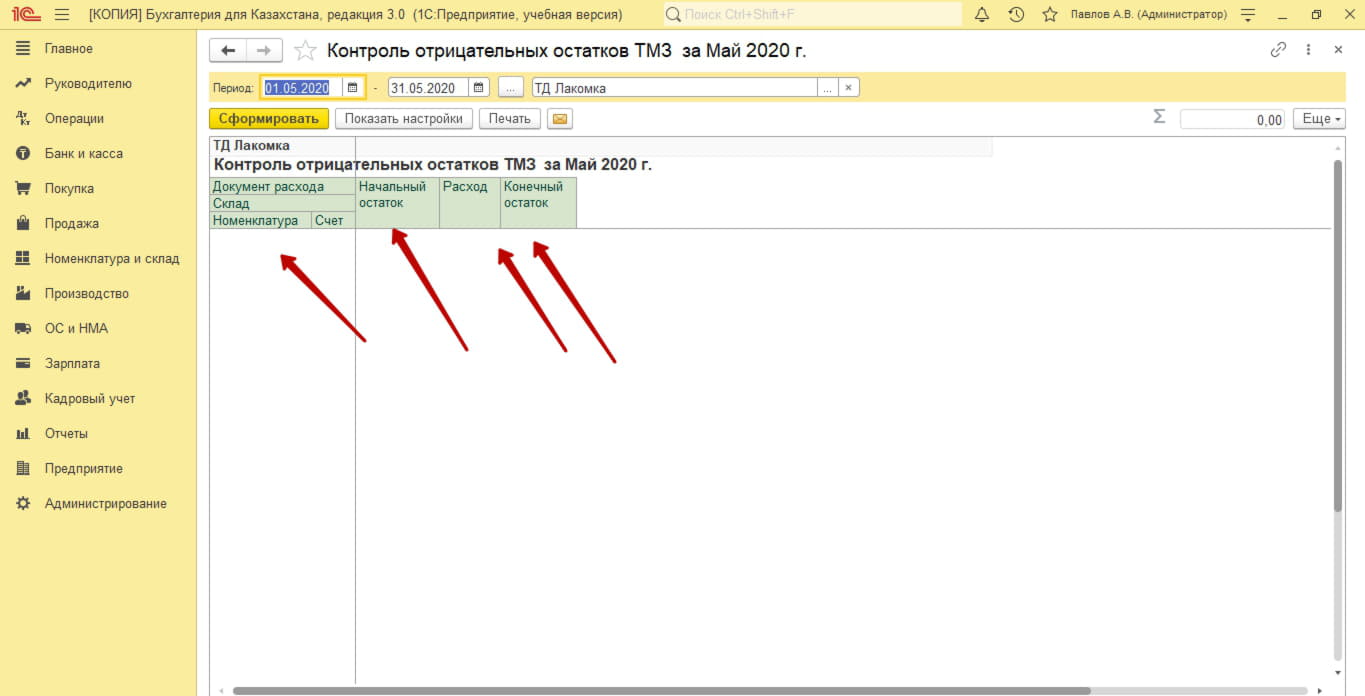Open organization selection list for ТД Лакомка

[827, 88]
